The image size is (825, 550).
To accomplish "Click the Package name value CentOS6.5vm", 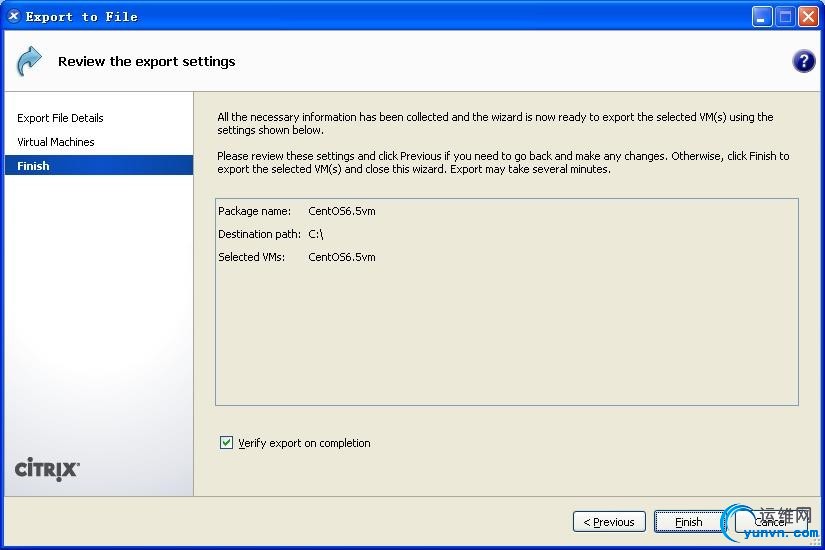I will tap(342, 211).
